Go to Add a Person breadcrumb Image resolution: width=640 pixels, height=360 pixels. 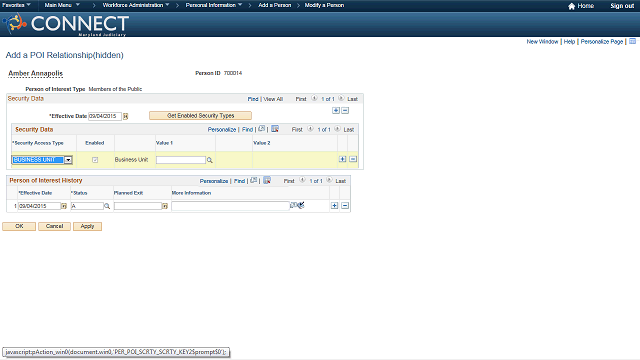[275, 5]
